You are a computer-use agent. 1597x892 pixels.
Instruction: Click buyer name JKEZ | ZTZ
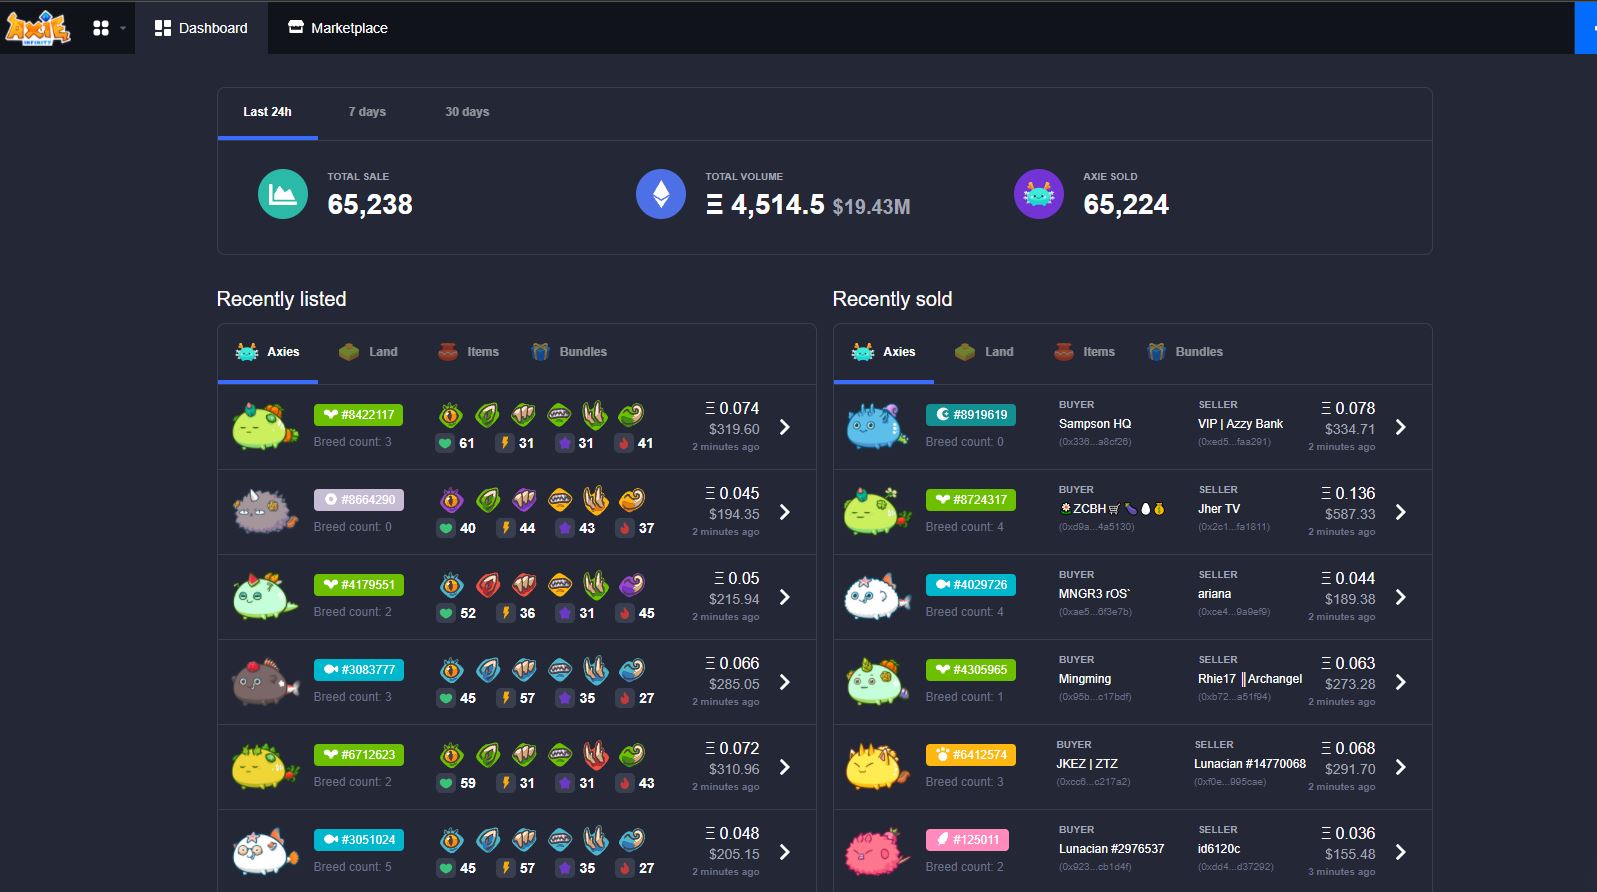point(1087,764)
